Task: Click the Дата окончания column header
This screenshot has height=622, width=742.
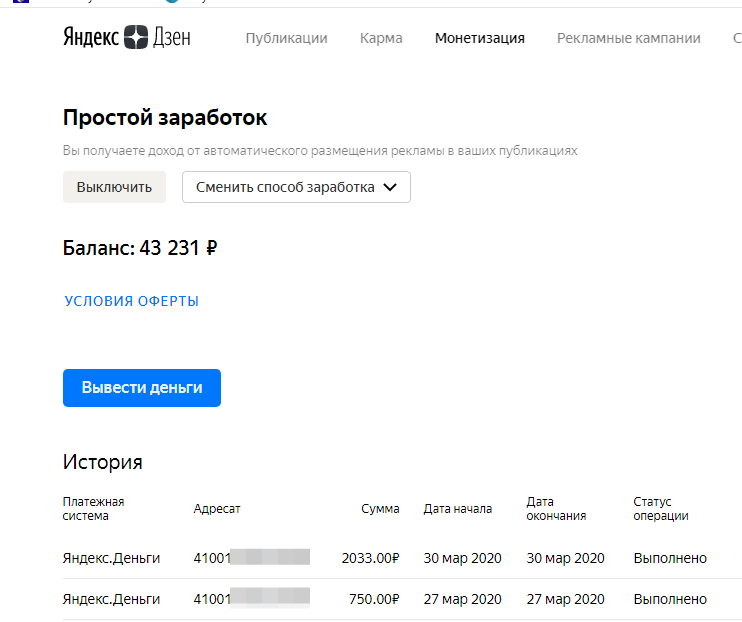Action: point(556,508)
